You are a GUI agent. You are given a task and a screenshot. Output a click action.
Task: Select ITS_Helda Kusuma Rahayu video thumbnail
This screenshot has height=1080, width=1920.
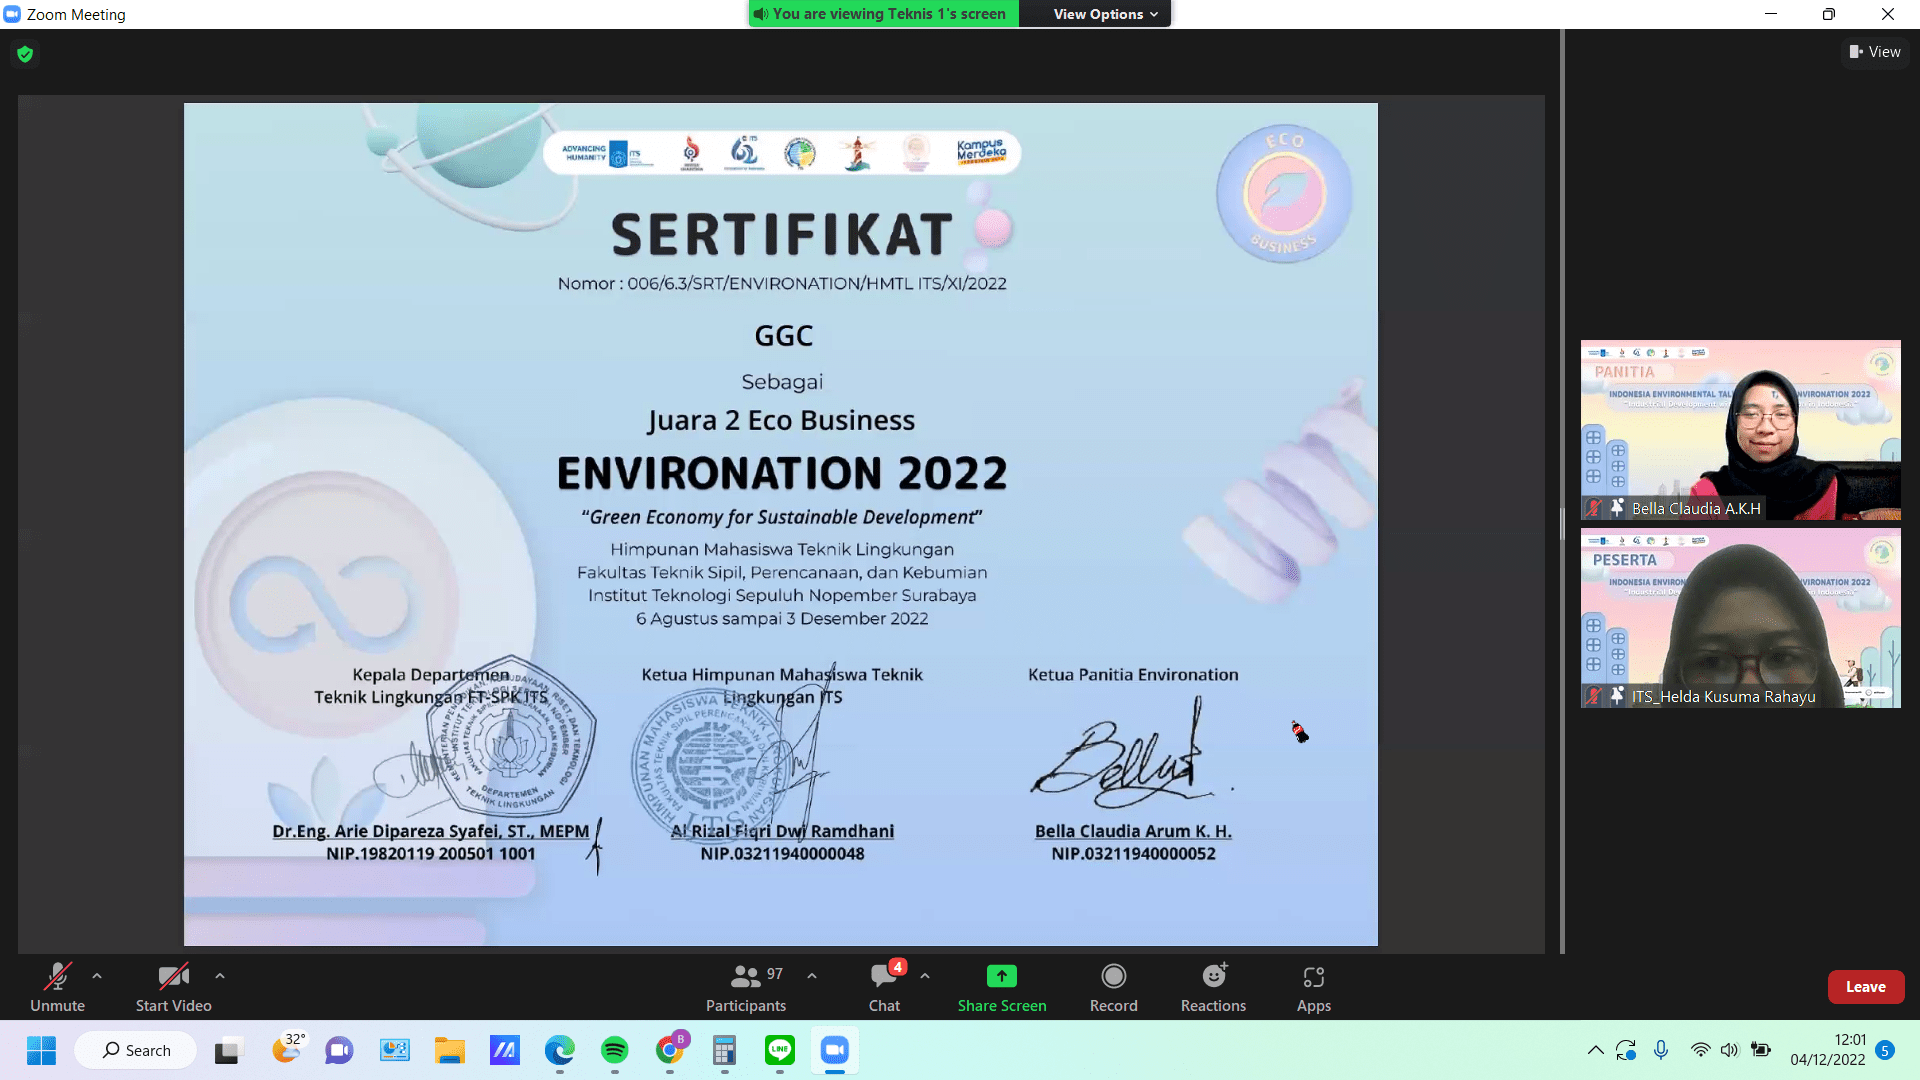(x=1740, y=618)
